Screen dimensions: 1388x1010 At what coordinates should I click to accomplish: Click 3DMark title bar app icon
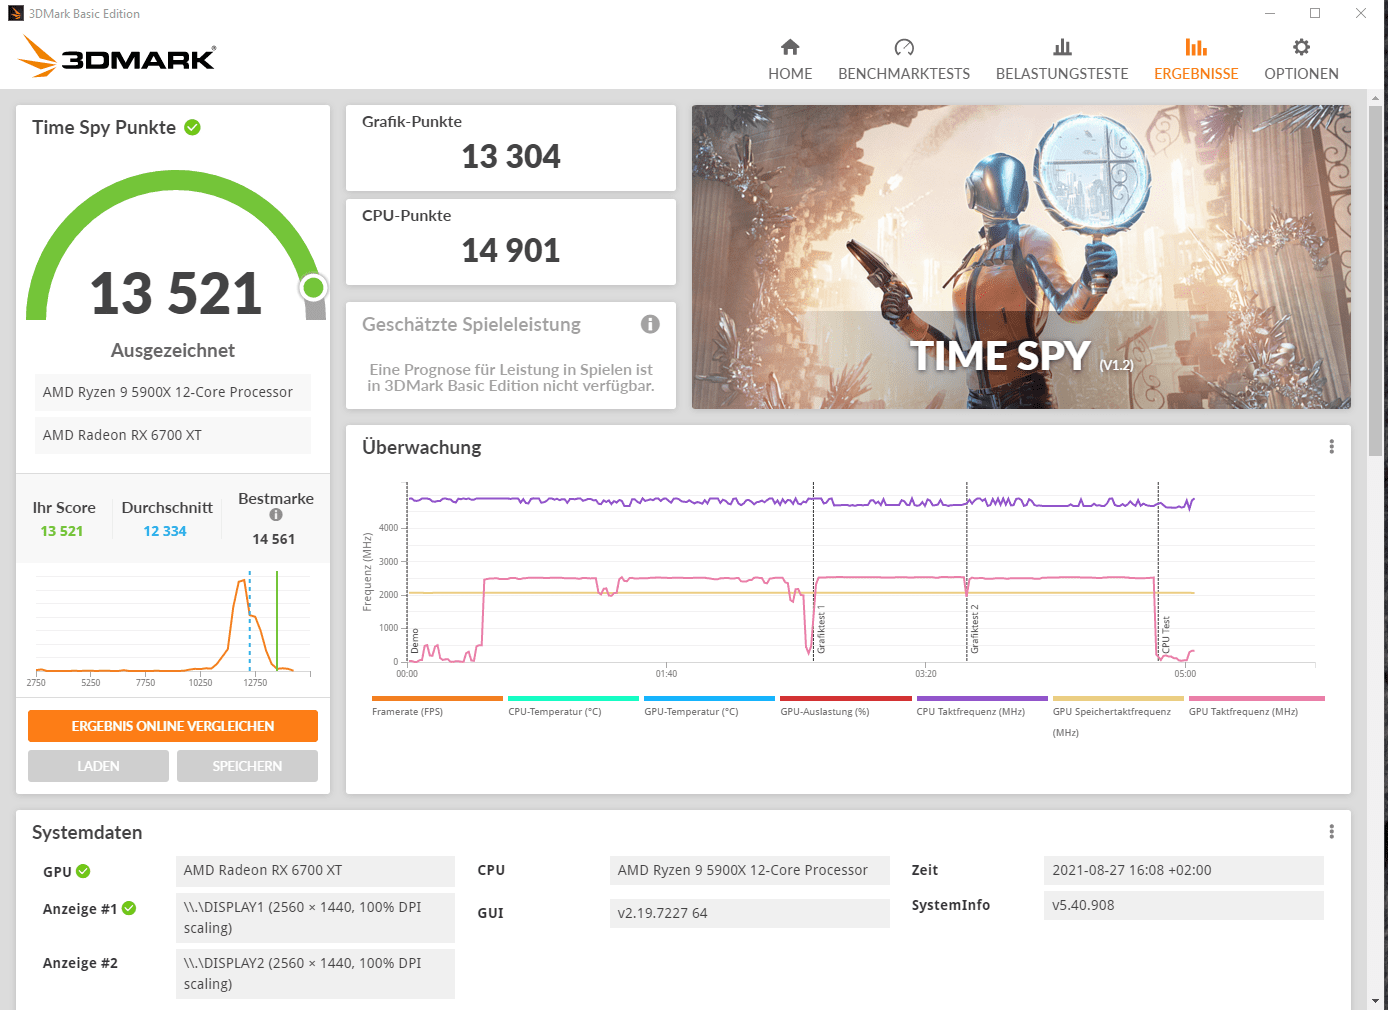pos(15,13)
